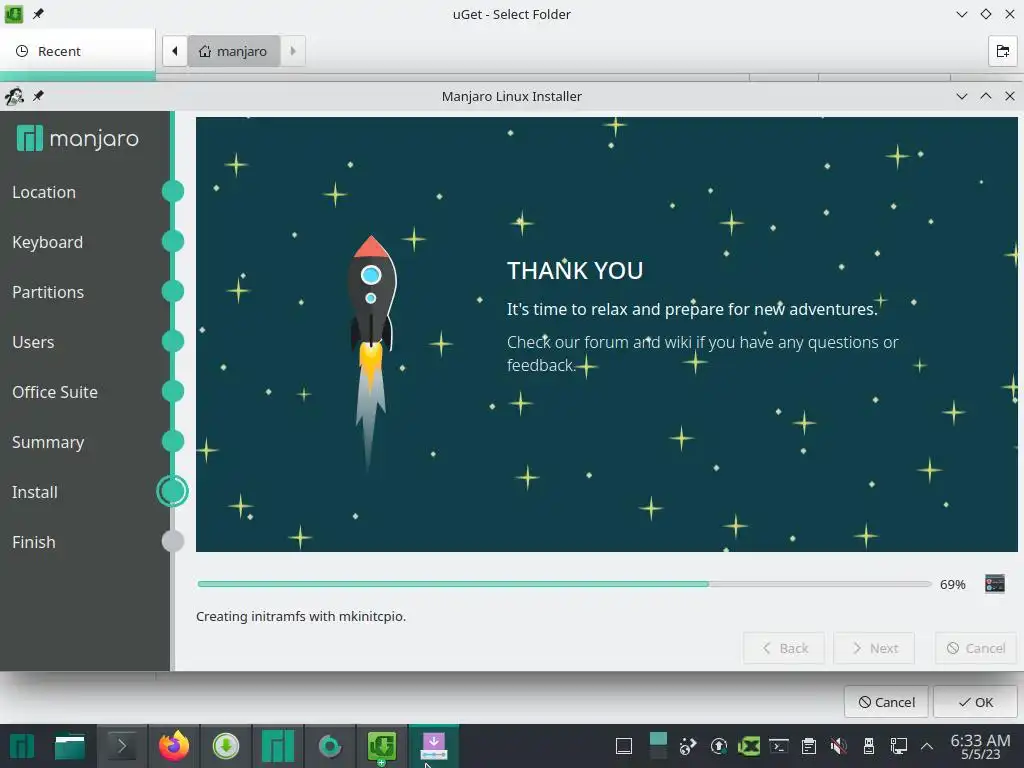Select Recent in the uGet folder sidebar
Viewport: 1024px width, 768px height.
(x=77, y=51)
